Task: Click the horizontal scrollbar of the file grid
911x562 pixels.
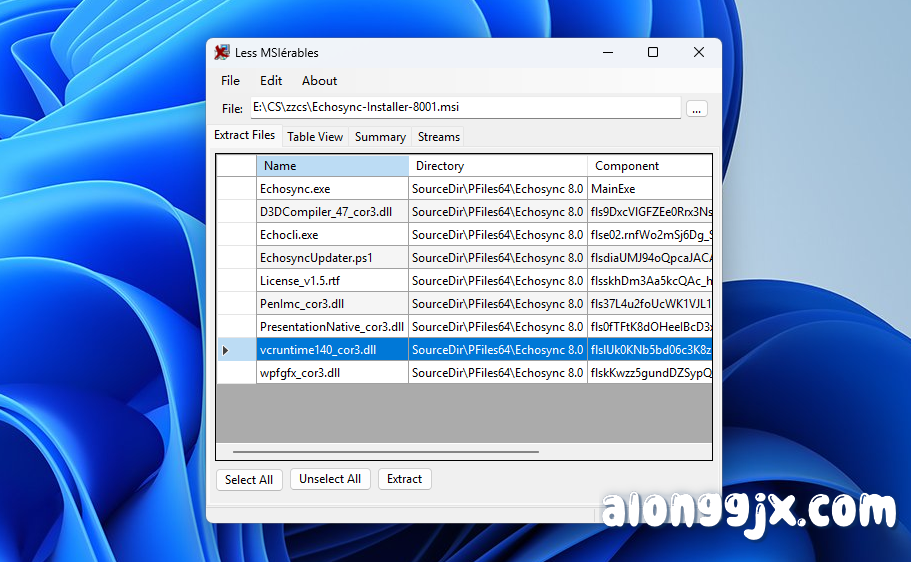Action: pyautogui.click(x=386, y=452)
